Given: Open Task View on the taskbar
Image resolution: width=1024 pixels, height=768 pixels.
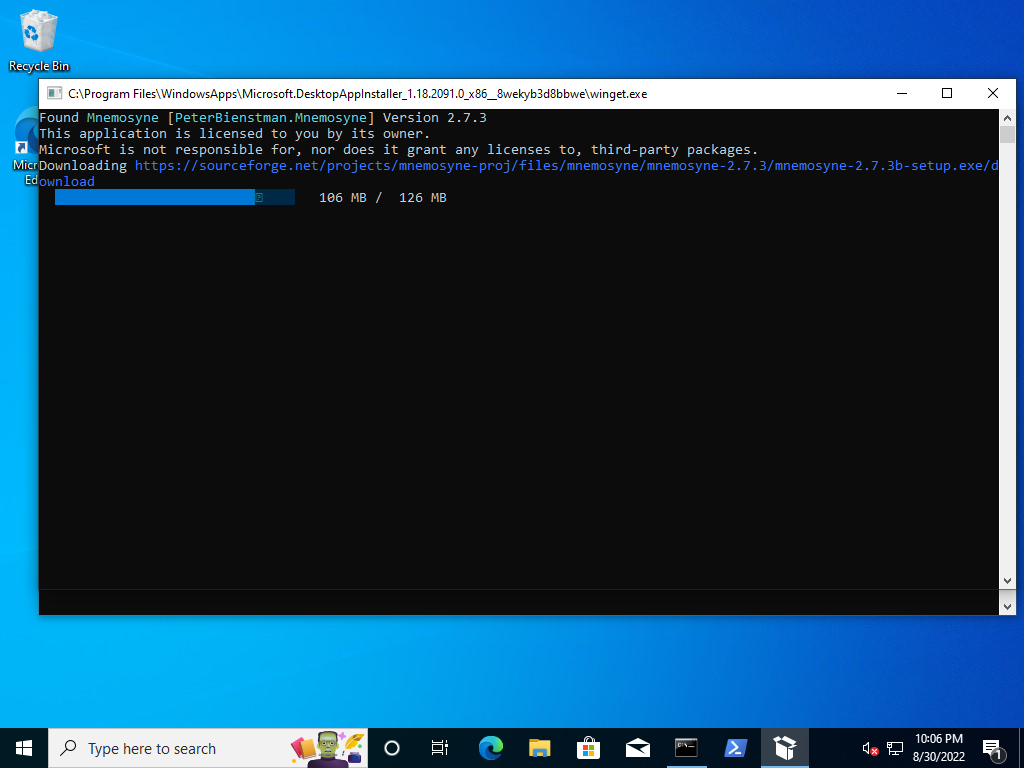Looking at the screenshot, I should pyautogui.click(x=440, y=748).
